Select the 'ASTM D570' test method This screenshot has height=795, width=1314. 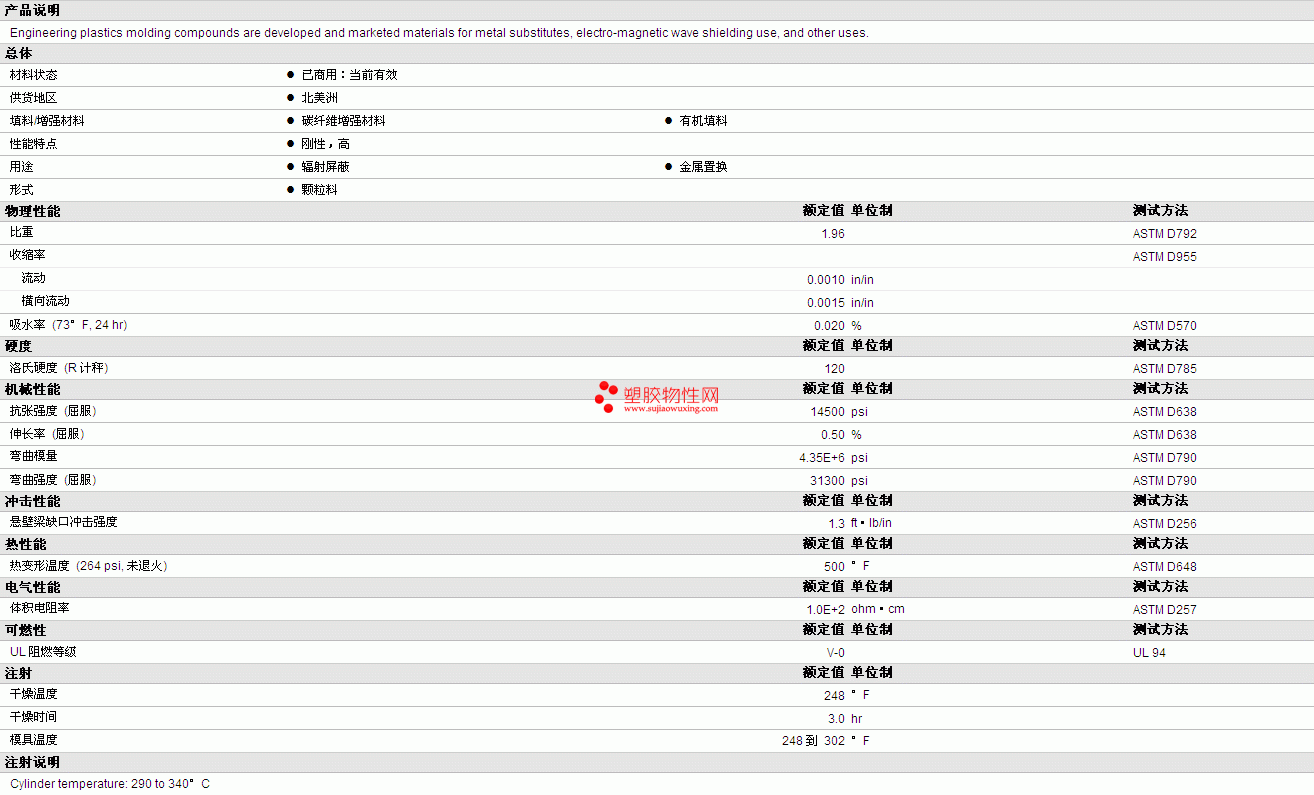(x=1164, y=326)
